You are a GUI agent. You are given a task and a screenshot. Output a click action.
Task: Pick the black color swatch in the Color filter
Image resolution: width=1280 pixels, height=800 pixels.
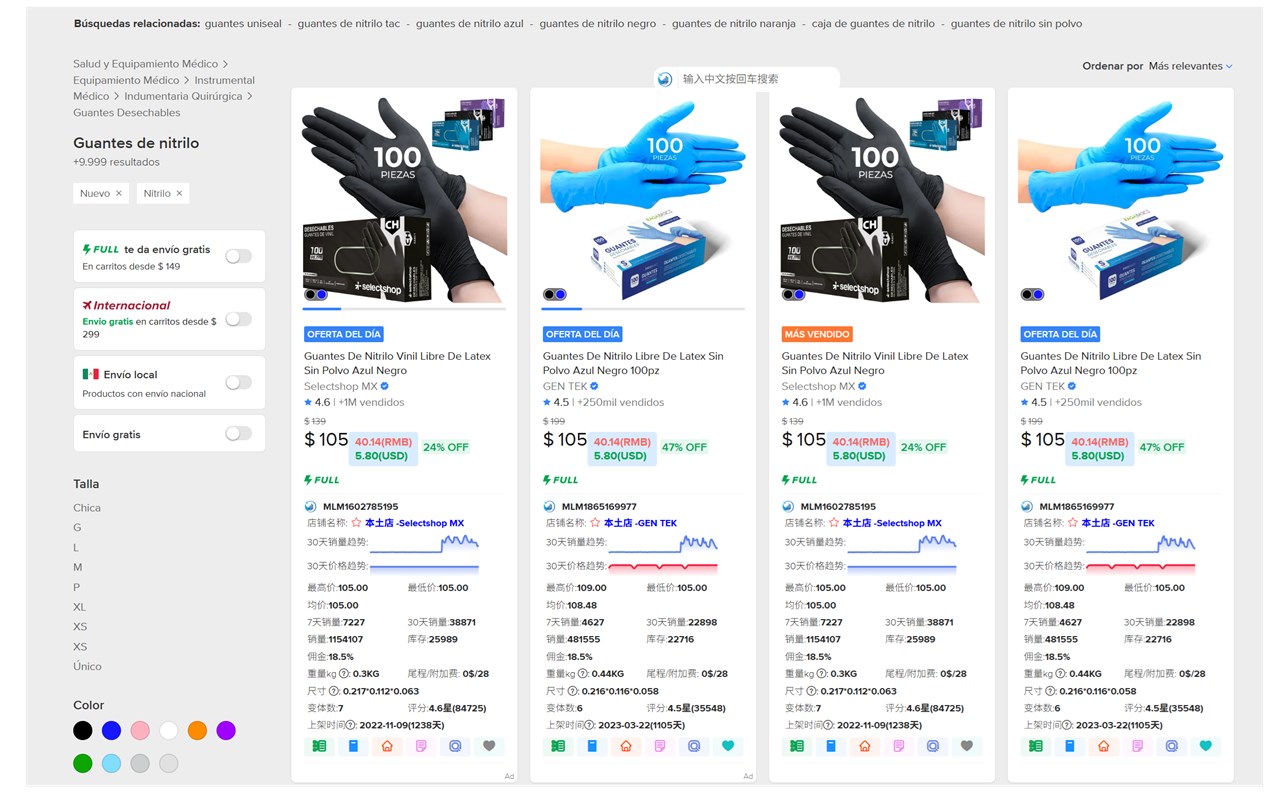tap(83, 731)
